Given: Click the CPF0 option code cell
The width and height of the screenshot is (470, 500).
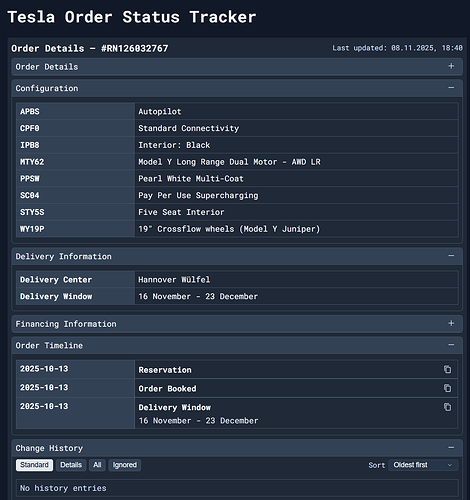Looking at the screenshot, I should click(75, 128).
